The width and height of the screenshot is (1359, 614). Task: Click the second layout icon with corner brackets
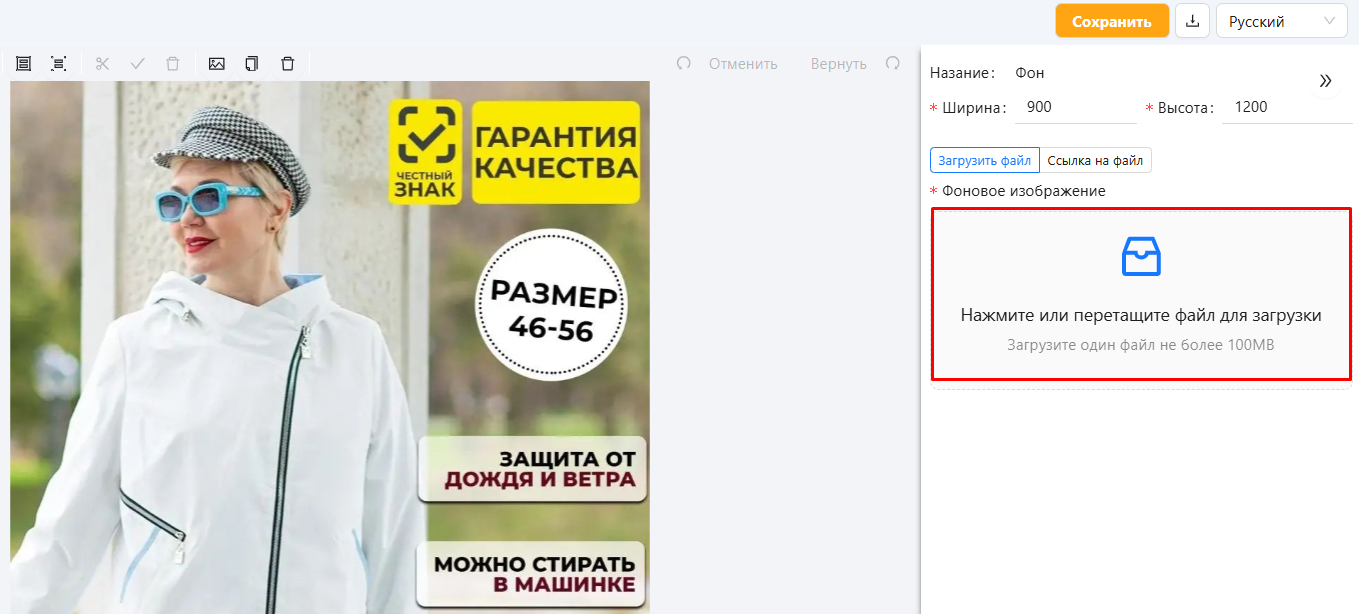point(59,64)
